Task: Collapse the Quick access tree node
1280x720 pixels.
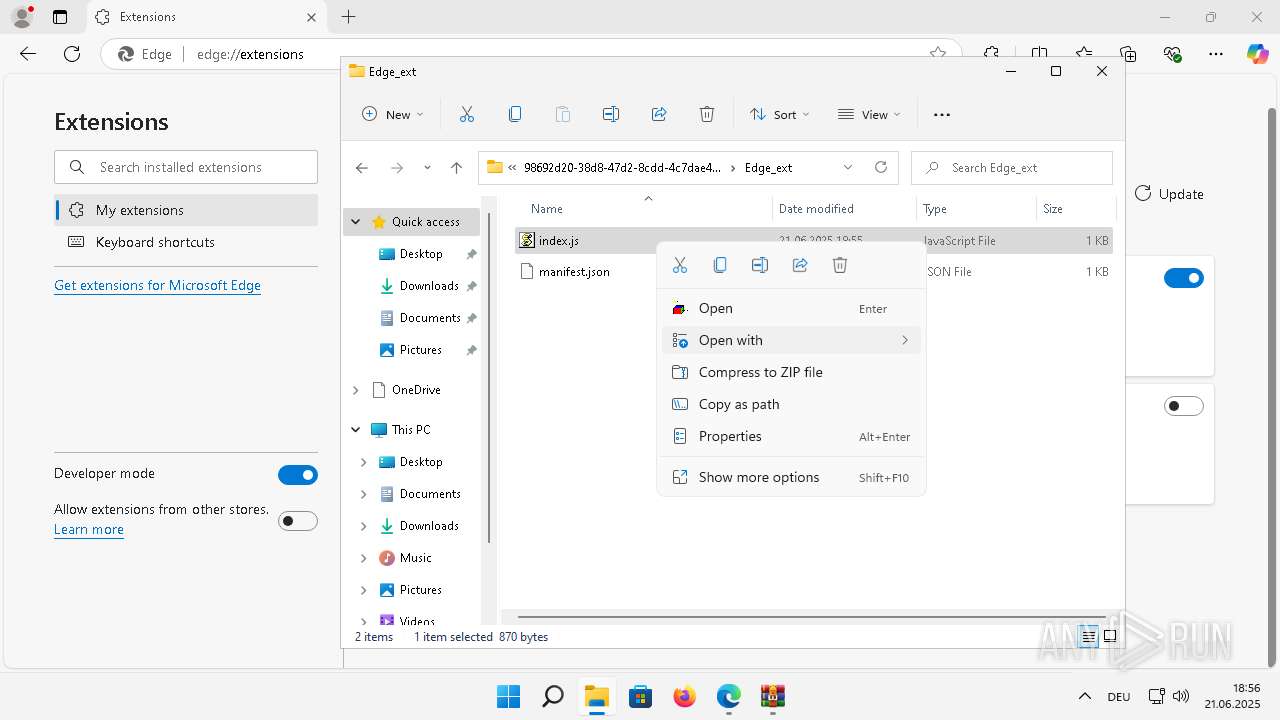Action: (356, 222)
